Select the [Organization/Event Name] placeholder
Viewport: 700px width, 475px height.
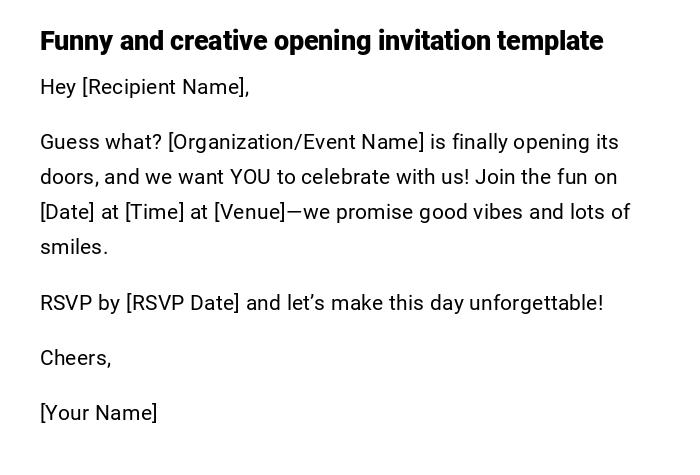pyautogui.click(x=296, y=142)
